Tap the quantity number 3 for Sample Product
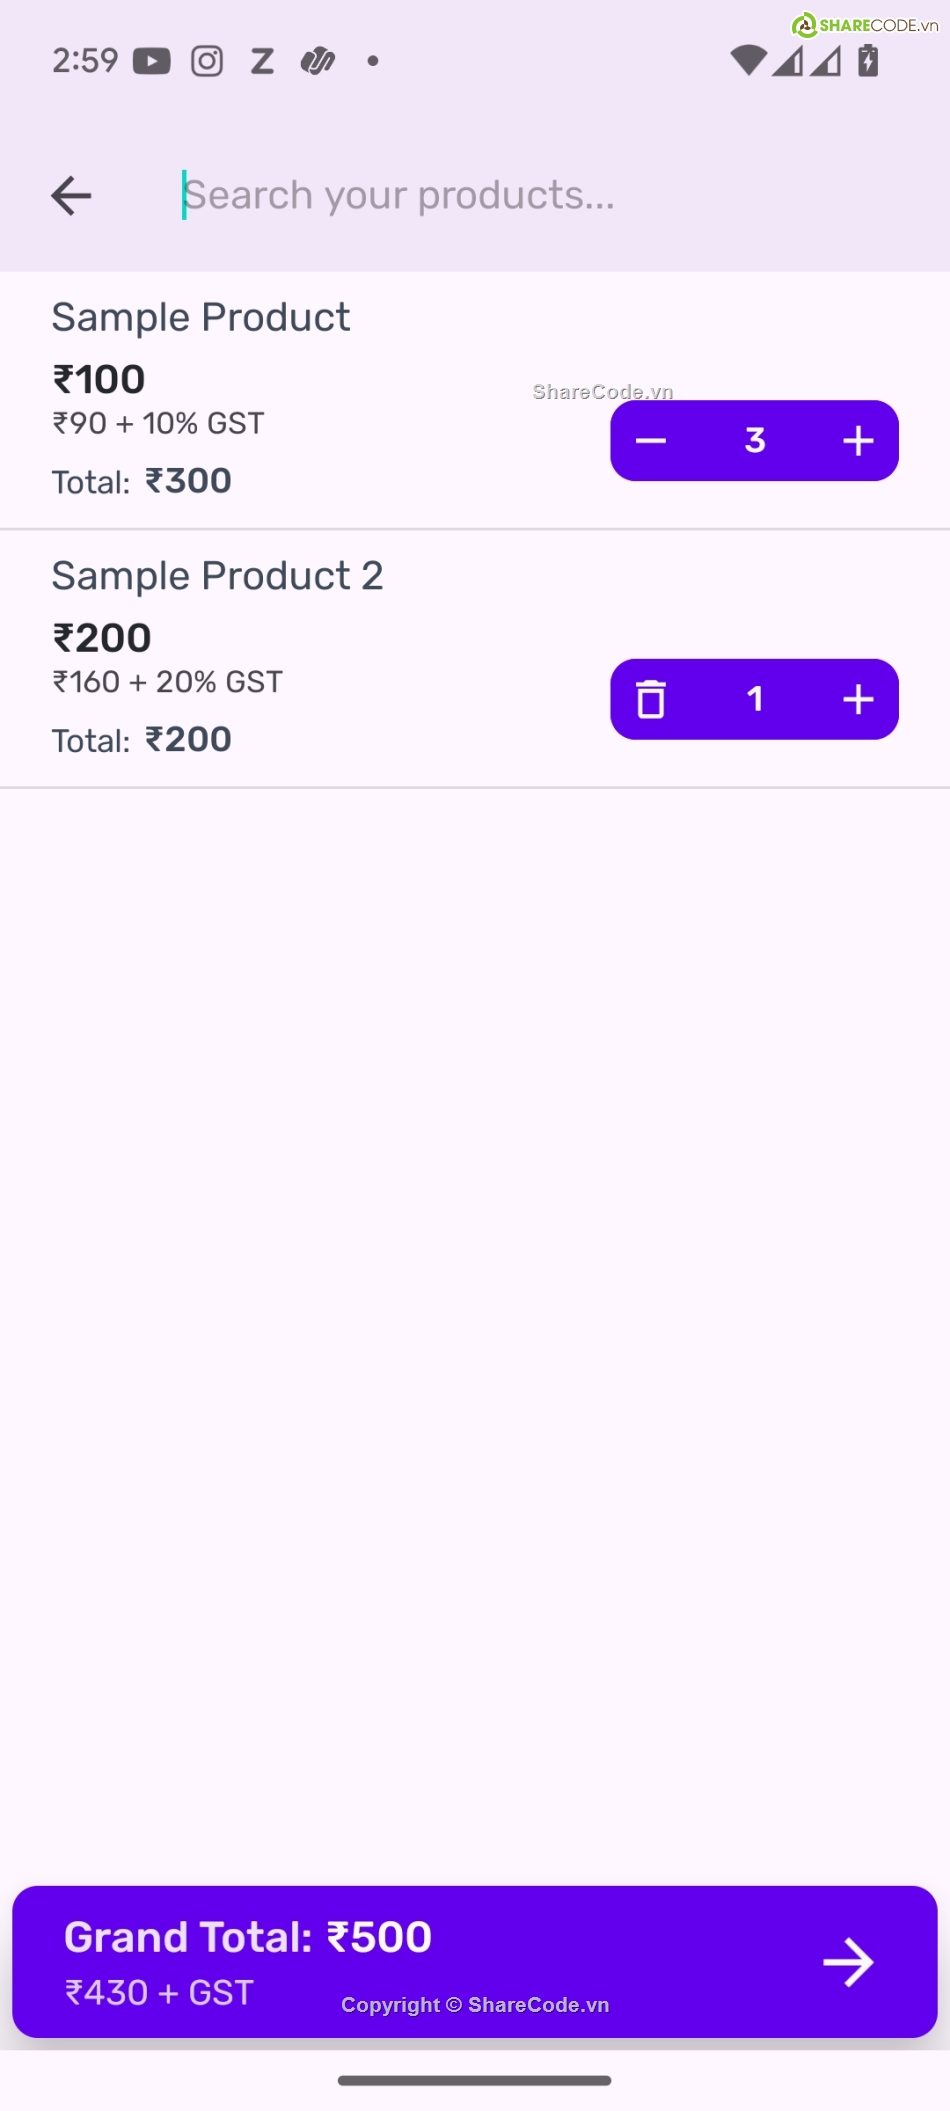Screen dimensions: 950x2111 [x=755, y=441]
